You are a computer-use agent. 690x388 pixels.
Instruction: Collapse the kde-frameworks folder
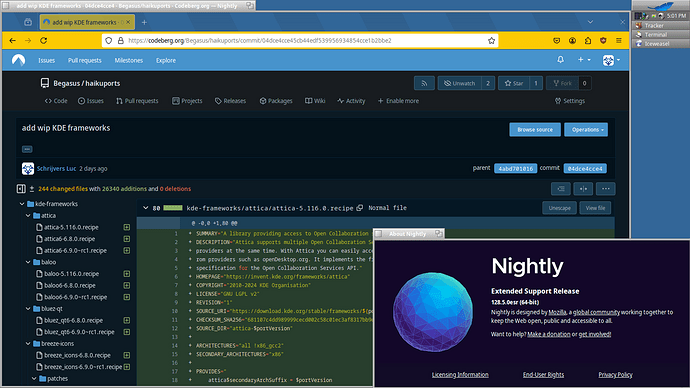point(22,204)
